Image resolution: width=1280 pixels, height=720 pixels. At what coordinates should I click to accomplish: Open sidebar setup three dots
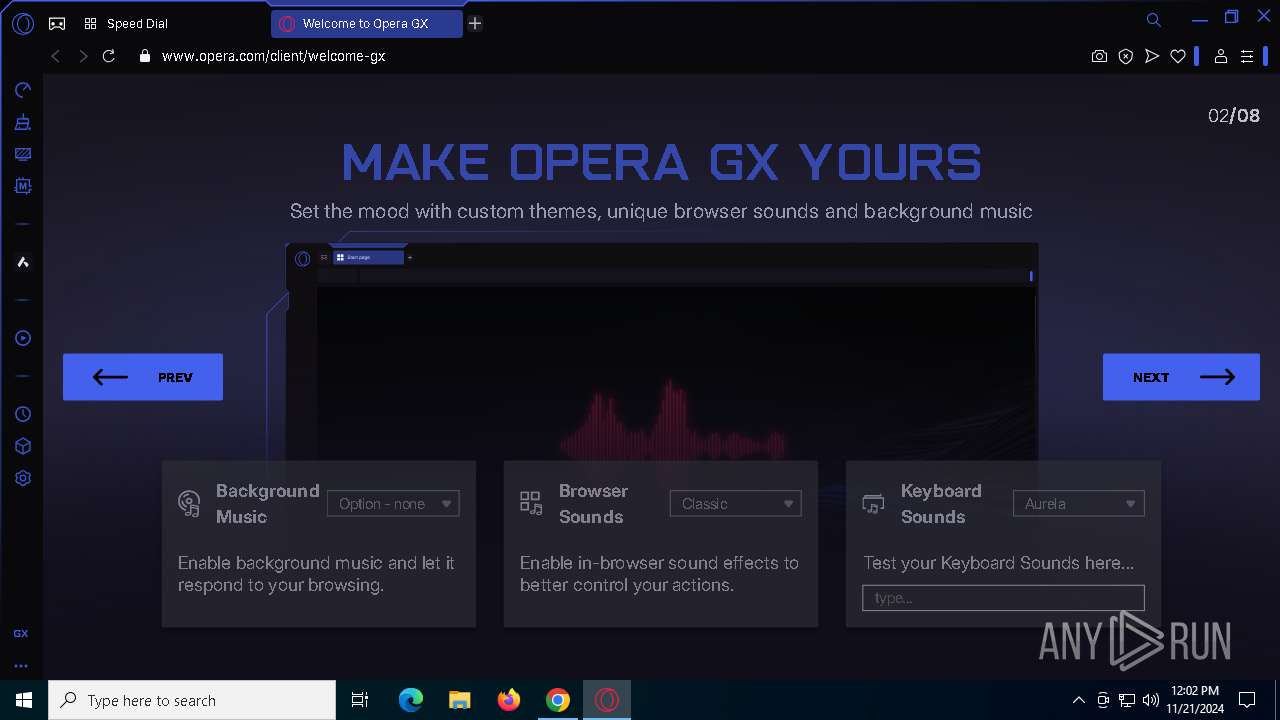(21, 665)
